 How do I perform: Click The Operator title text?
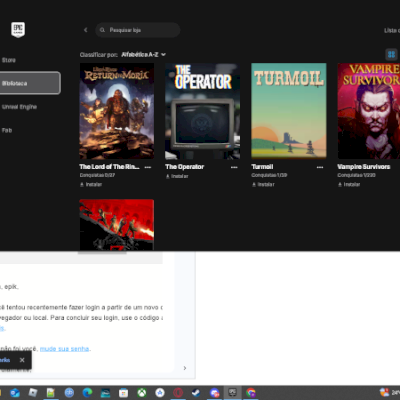click(185, 167)
